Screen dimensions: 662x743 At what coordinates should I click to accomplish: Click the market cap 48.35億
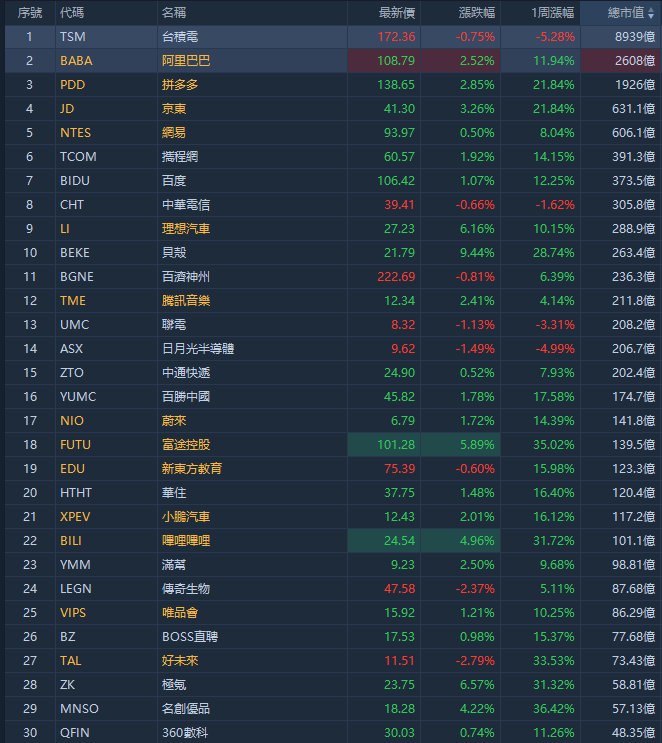tap(634, 733)
